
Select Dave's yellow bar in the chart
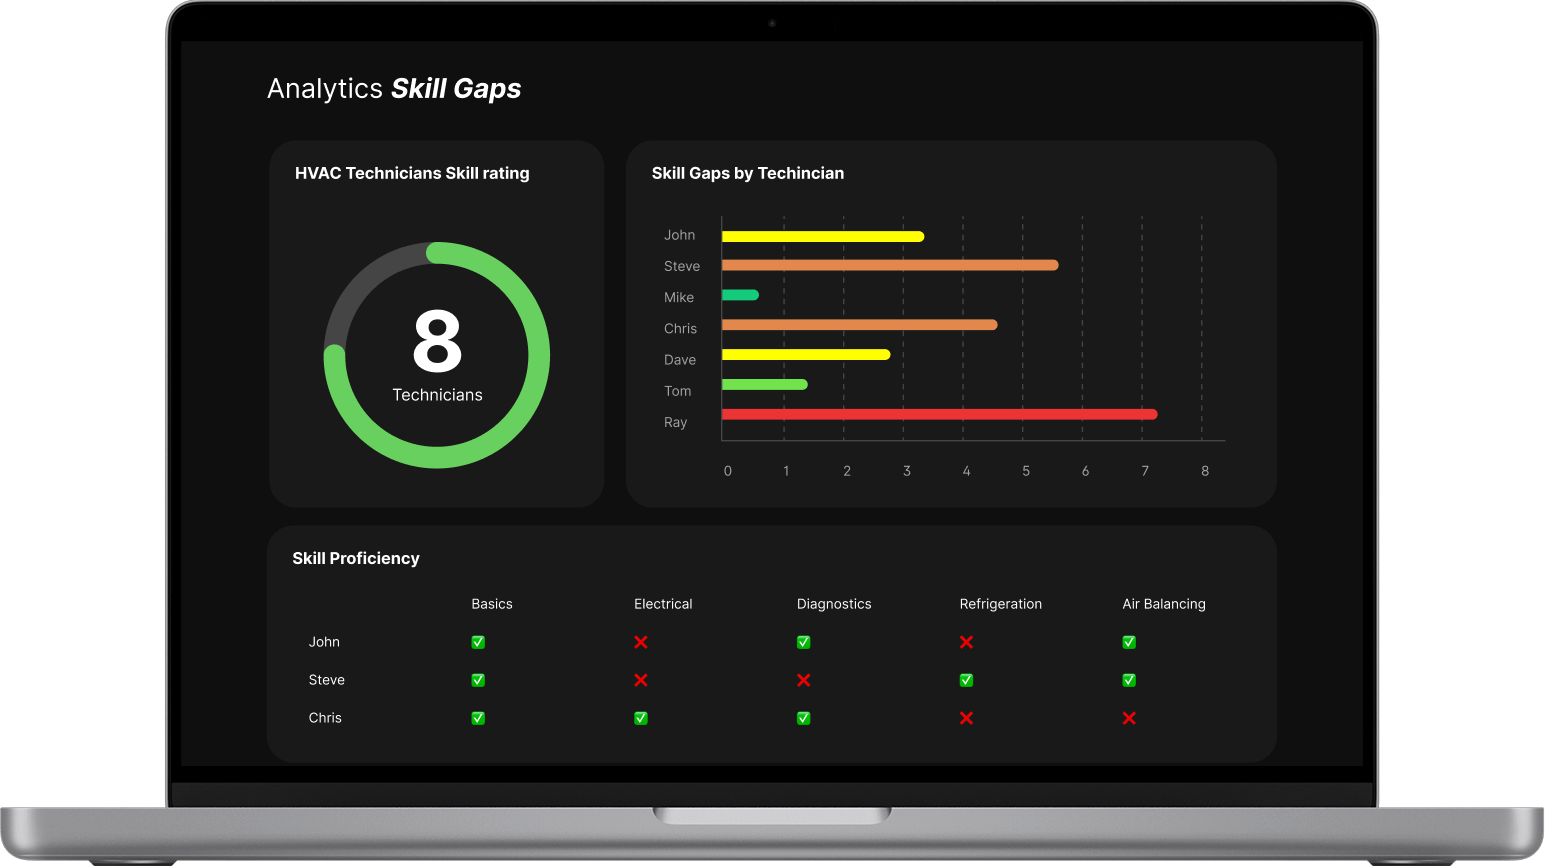tap(806, 355)
